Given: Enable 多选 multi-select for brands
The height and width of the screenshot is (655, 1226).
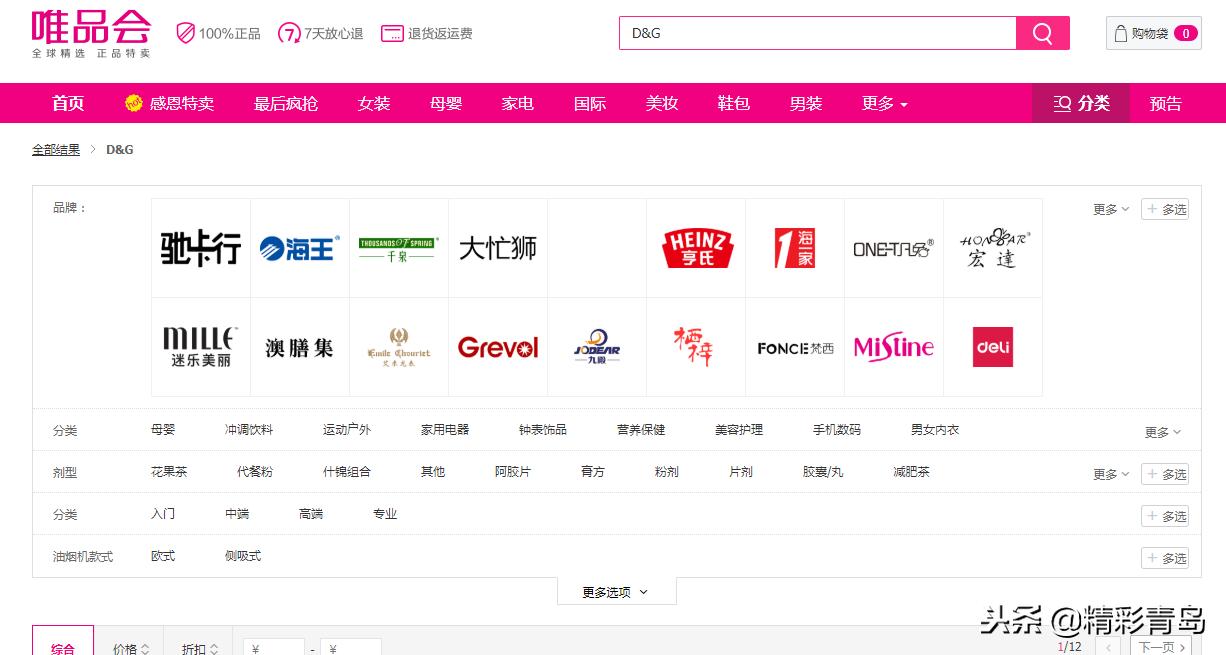Looking at the screenshot, I should coord(1166,209).
